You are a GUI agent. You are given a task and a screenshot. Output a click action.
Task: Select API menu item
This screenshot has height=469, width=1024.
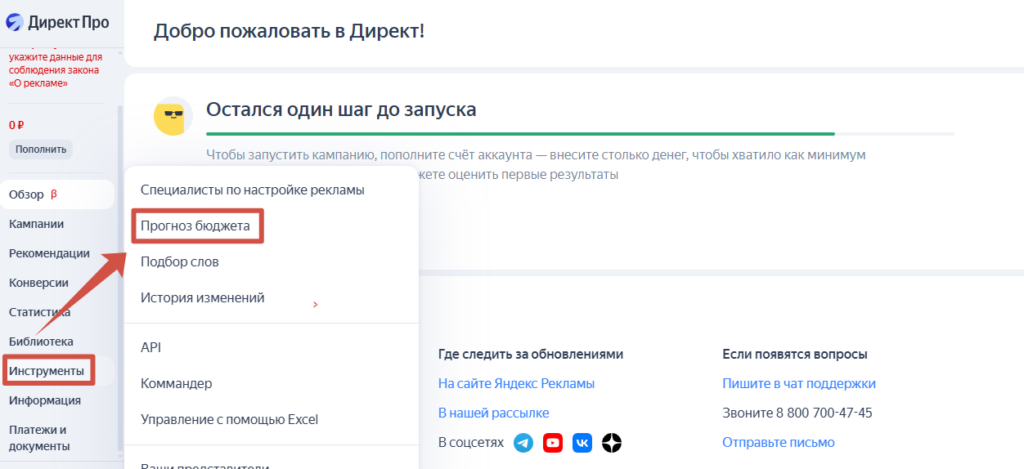[151, 348]
